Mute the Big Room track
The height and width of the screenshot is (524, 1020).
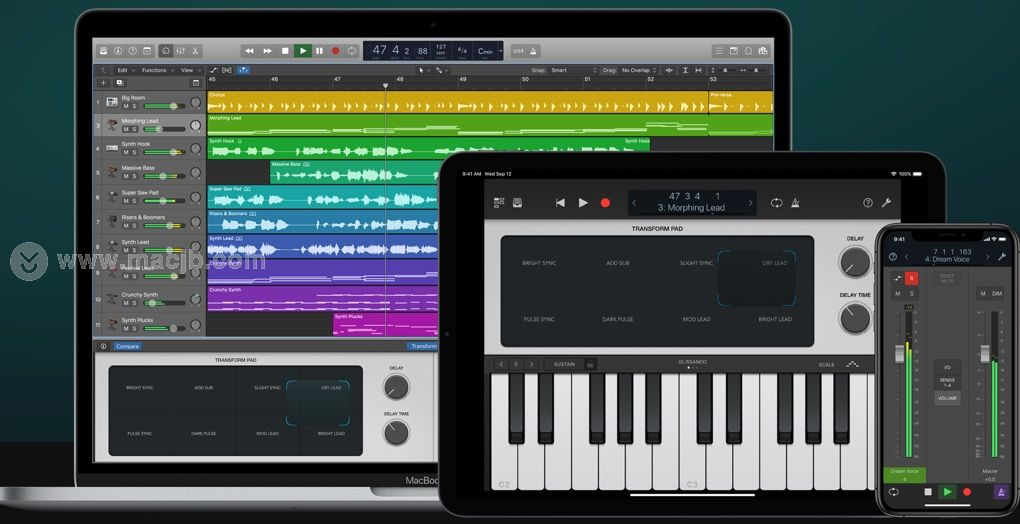point(126,106)
